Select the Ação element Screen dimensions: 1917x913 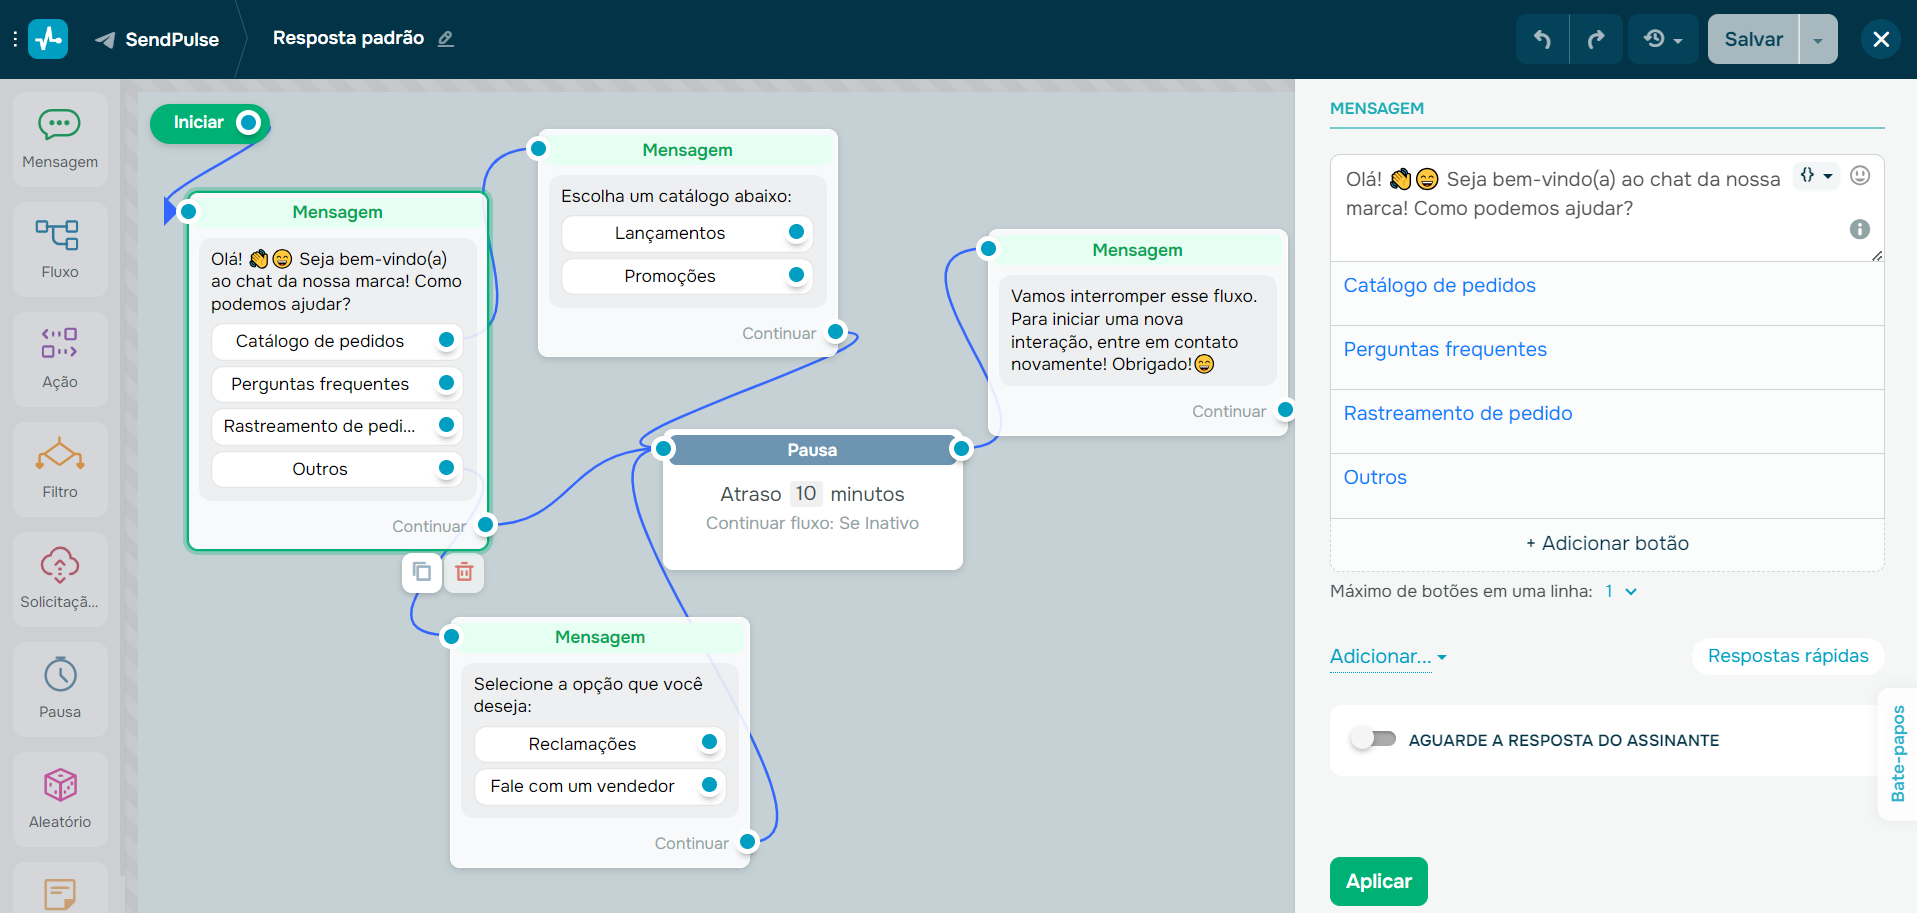click(59, 358)
